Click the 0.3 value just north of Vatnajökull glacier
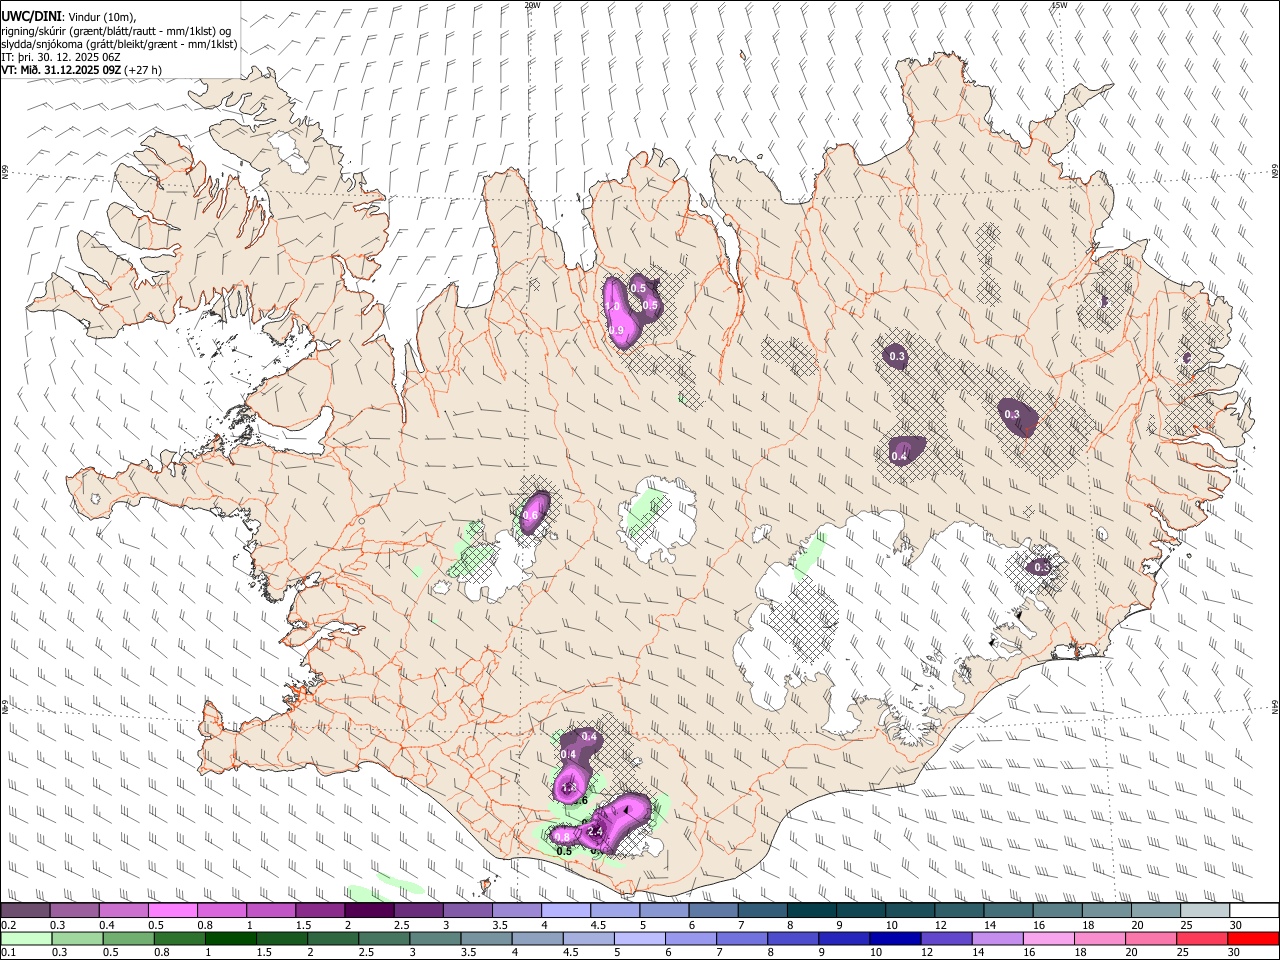1280x960 pixels. (x=1041, y=567)
